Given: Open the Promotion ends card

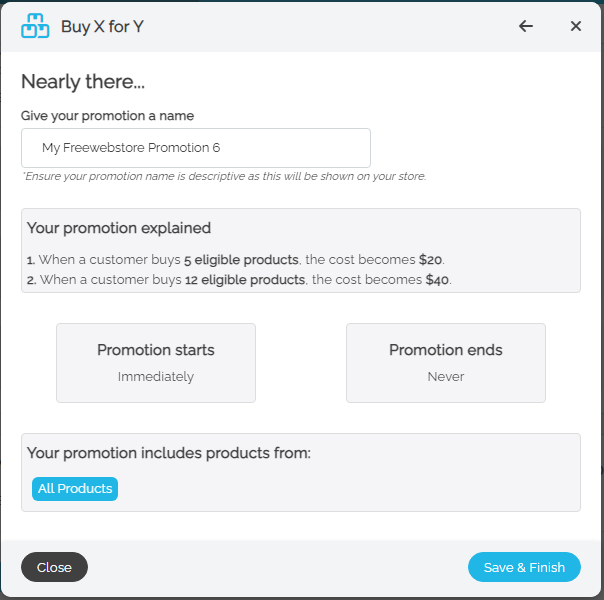Looking at the screenshot, I should pyautogui.click(x=446, y=362).
